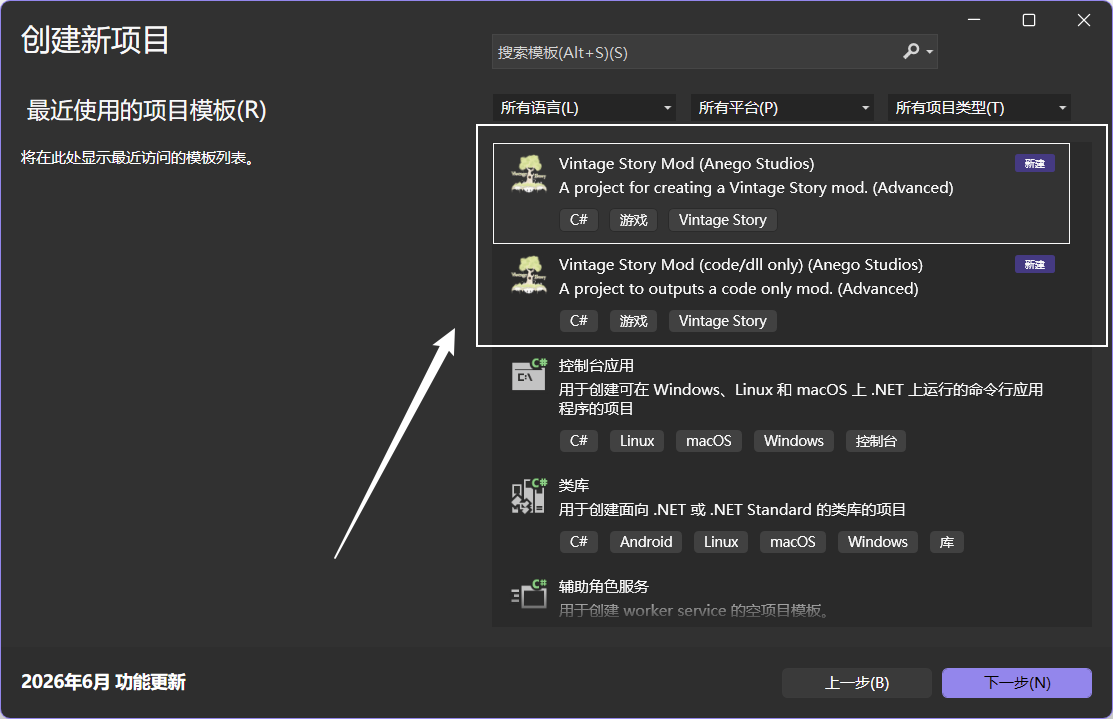Click C# tag under 控制台应用

tap(579, 441)
